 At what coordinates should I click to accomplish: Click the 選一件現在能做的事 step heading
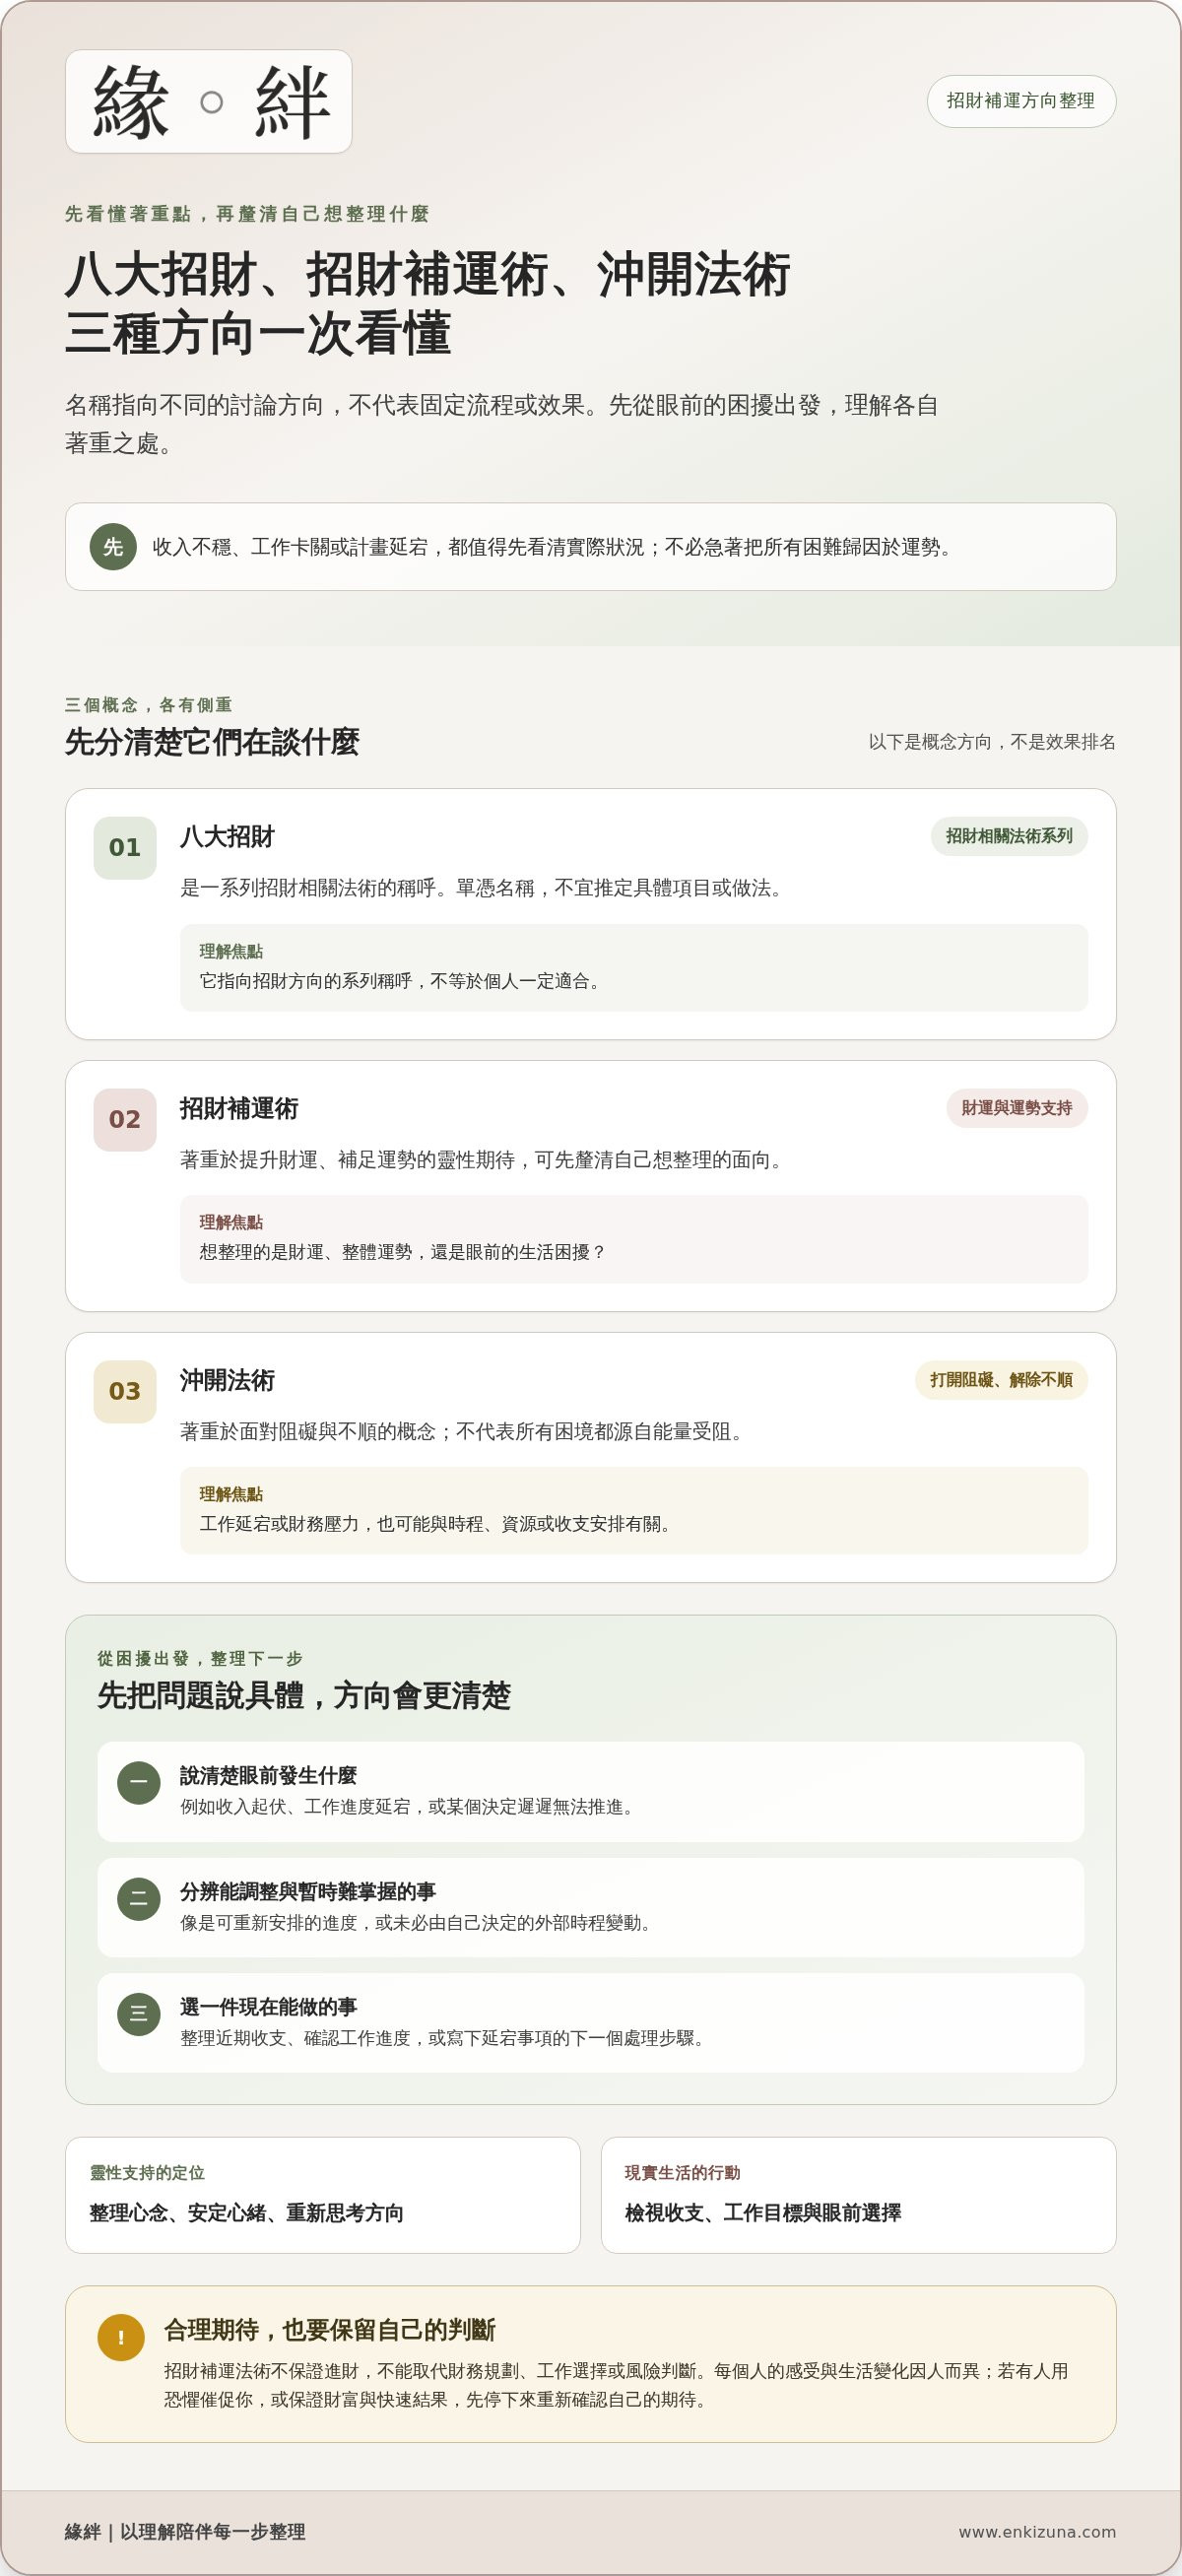point(268,2007)
